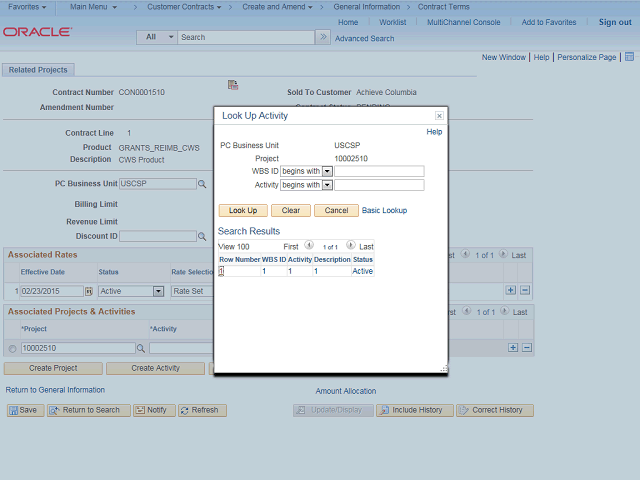Click the Active status result link
This screenshot has width=640, height=480.
362,271
